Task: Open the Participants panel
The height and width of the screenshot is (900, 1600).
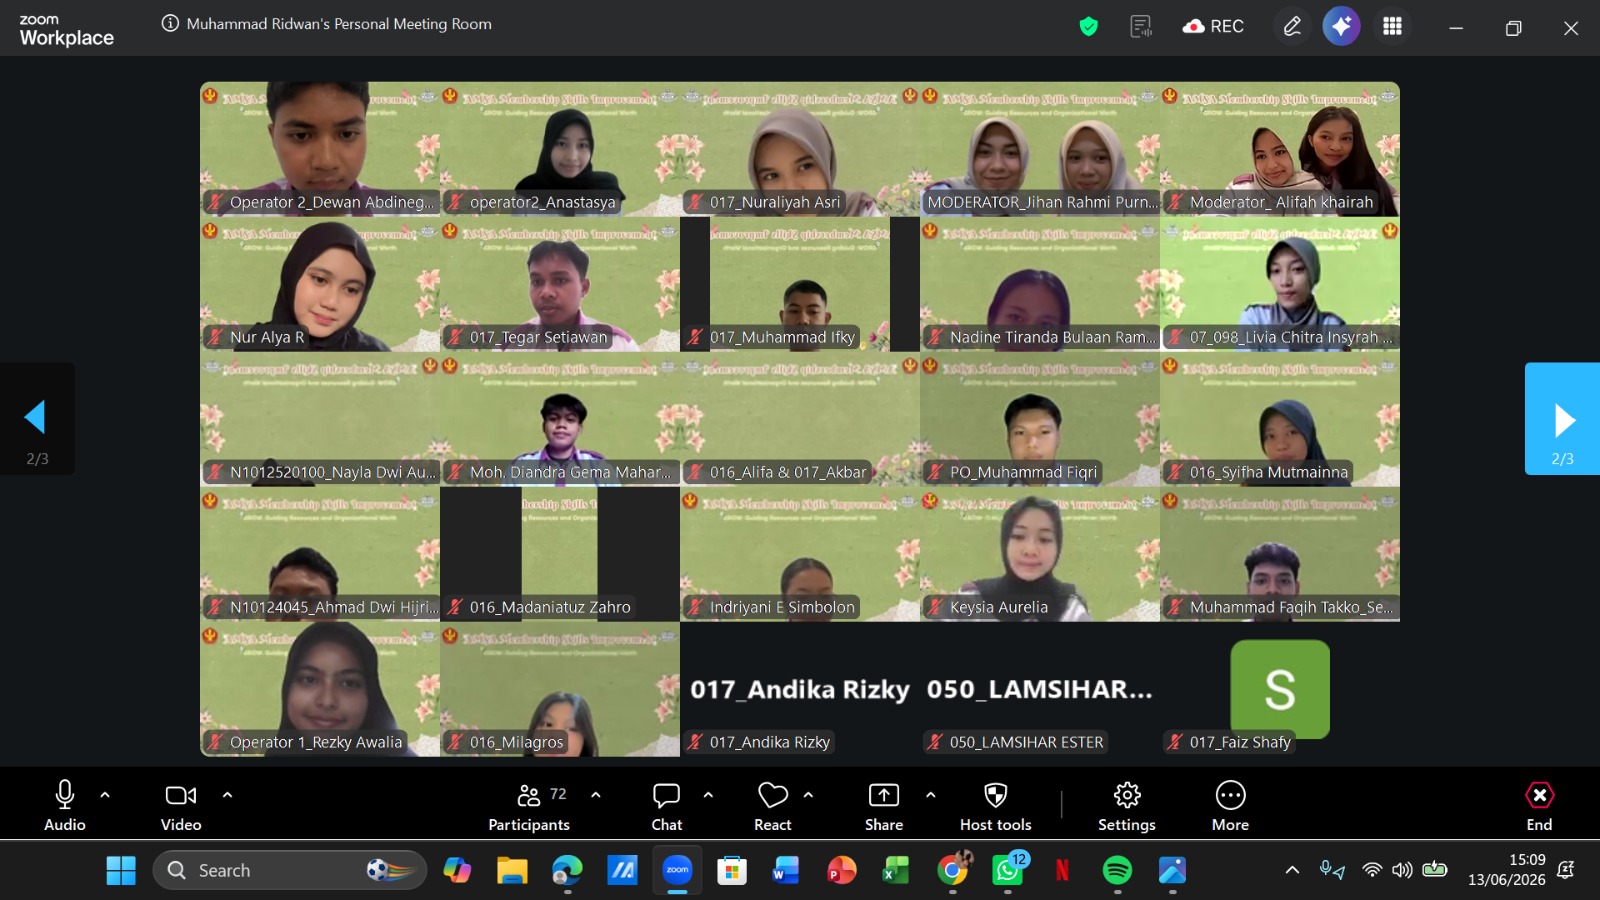Action: 529,805
